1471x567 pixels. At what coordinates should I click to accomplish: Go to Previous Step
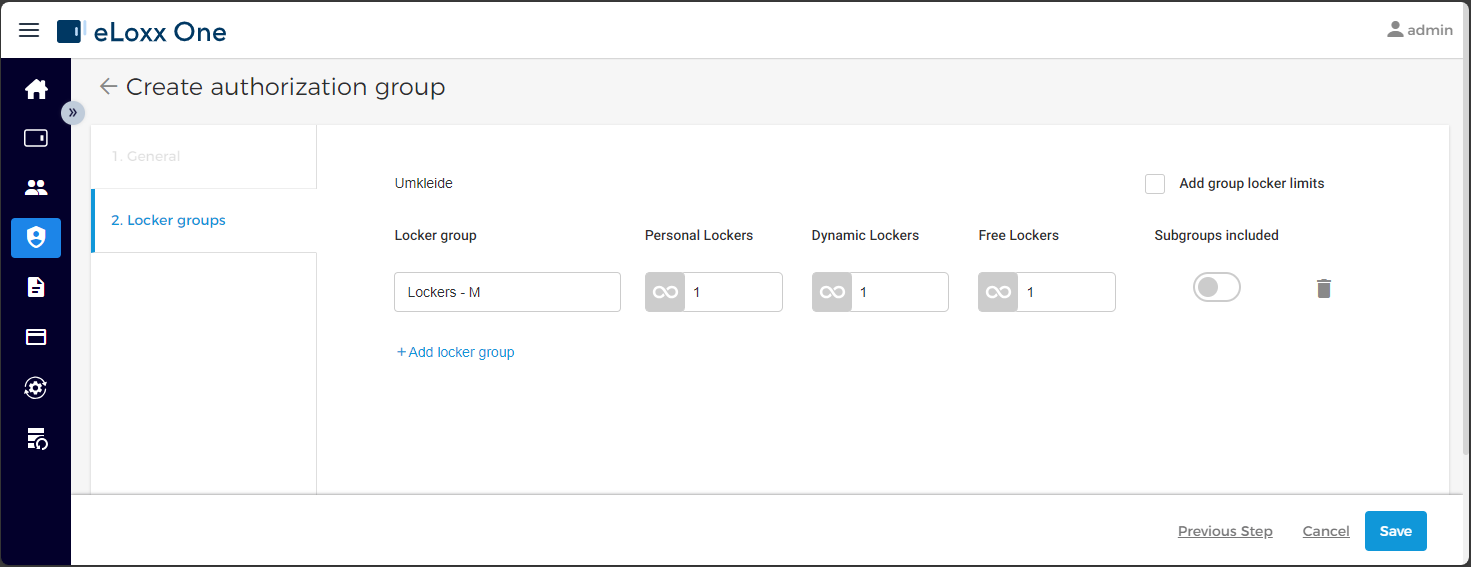[x=1225, y=531]
